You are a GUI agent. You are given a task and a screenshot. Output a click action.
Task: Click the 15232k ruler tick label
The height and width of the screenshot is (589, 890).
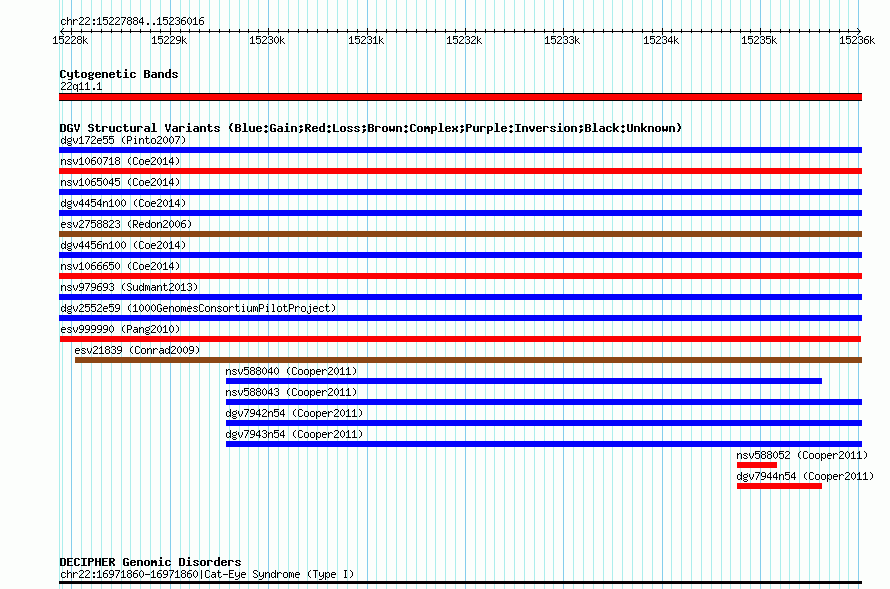point(464,40)
